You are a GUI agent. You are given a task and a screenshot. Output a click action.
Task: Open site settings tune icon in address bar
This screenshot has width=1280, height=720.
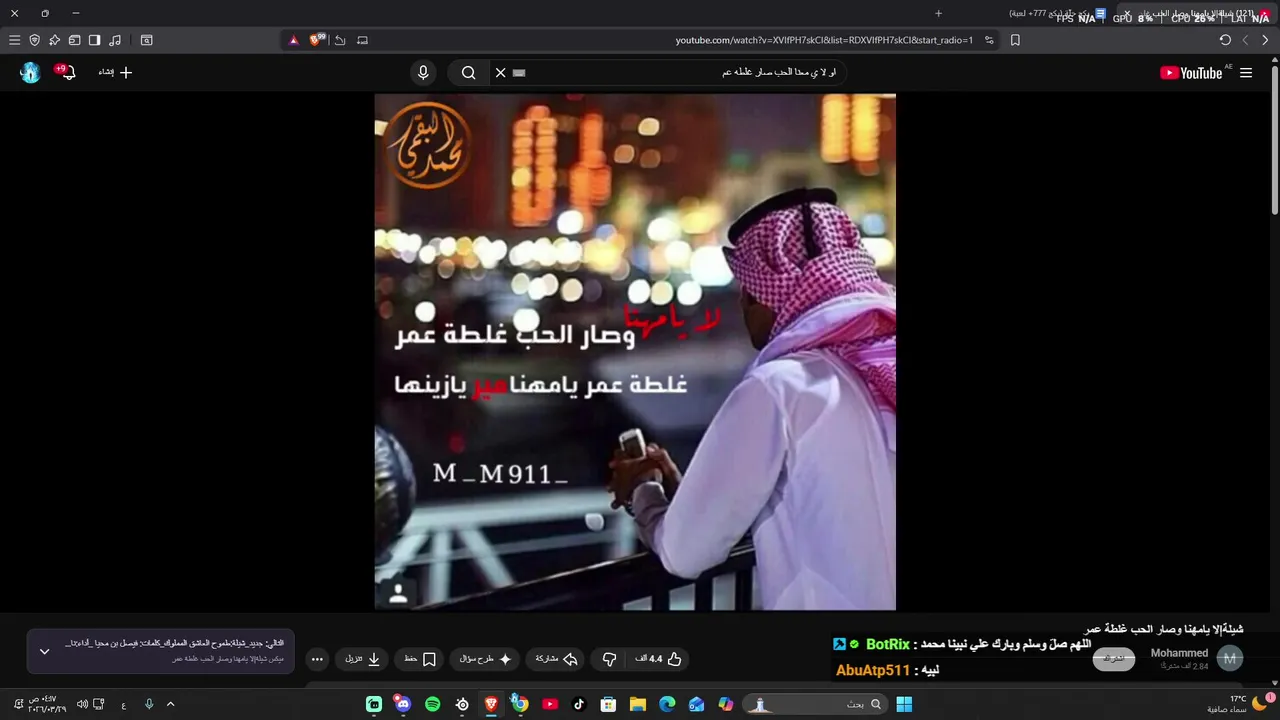tap(989, 40)
